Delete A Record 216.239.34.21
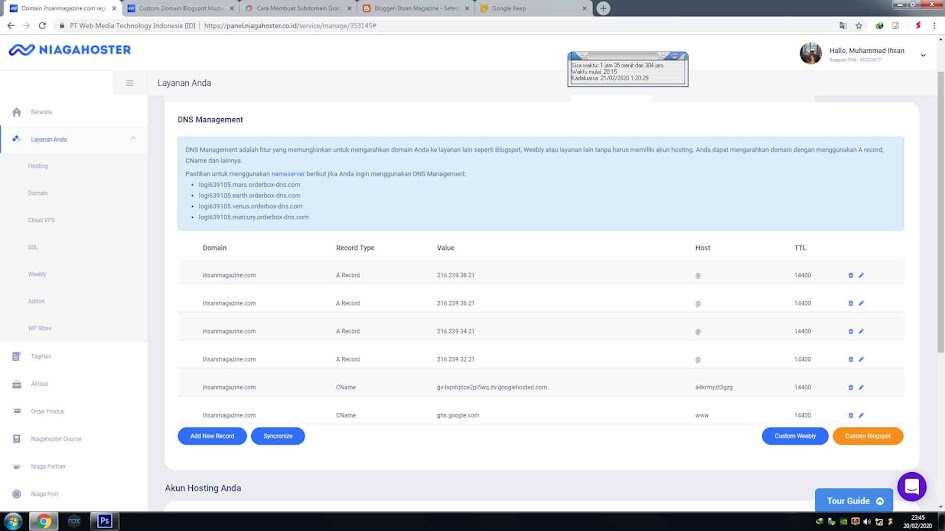The image size is (945, 531). click(850, 331)
